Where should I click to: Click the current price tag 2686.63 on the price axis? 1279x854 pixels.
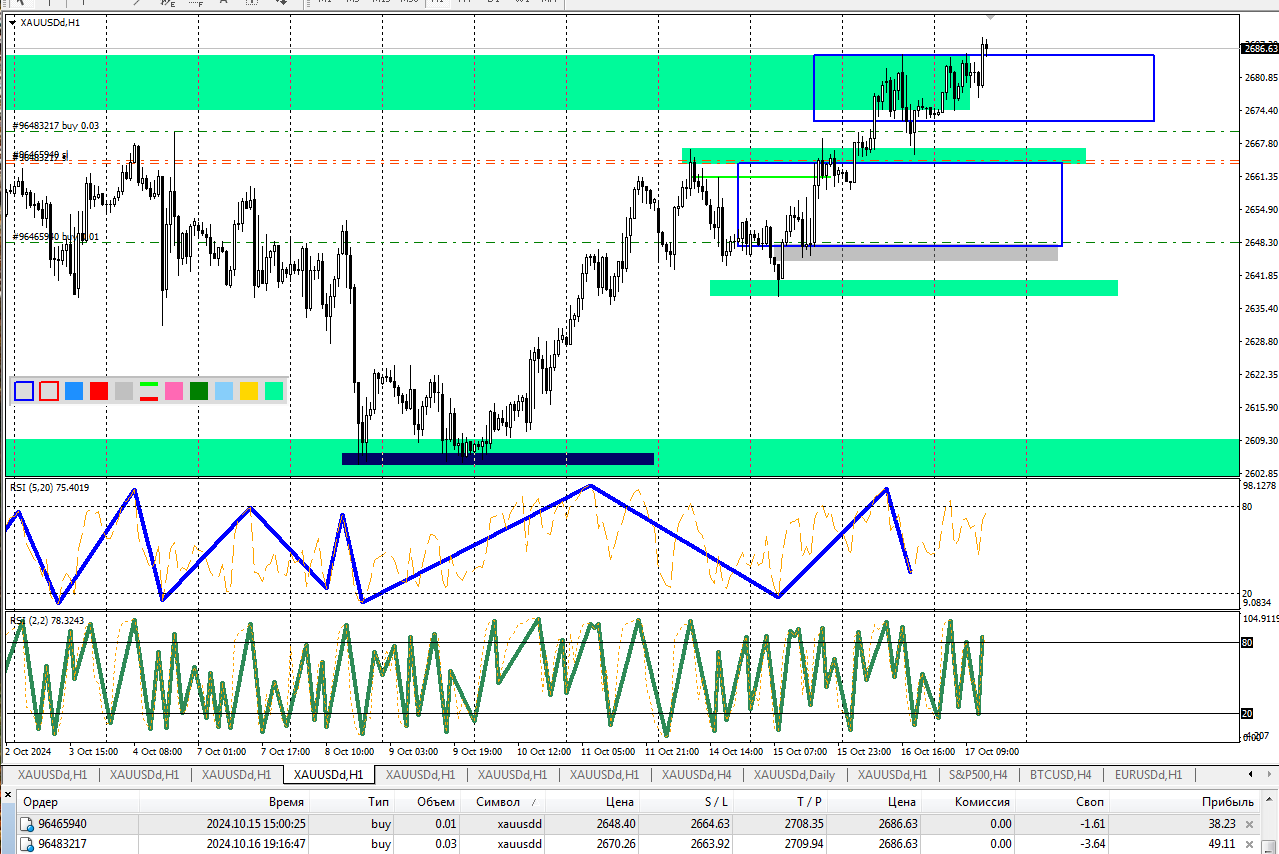tap(1260, 48)
